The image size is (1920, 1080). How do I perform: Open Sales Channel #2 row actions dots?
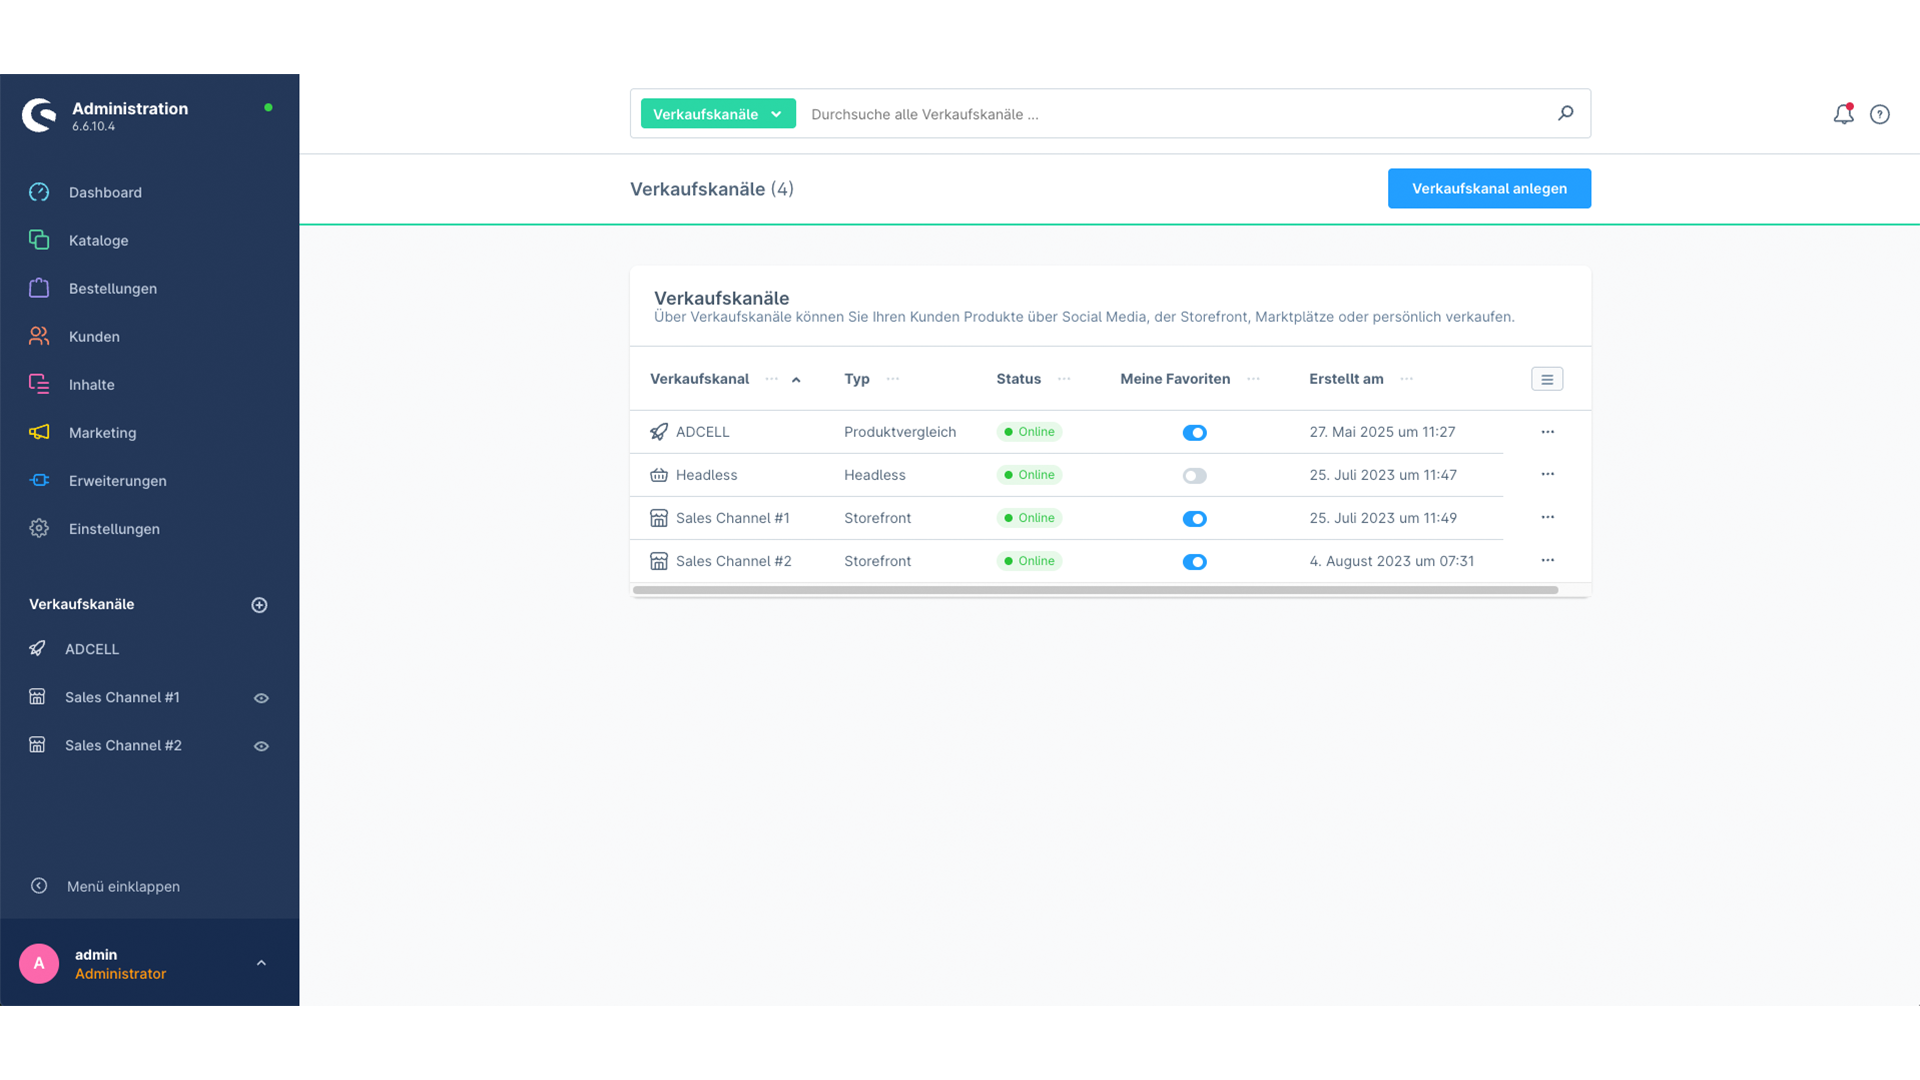(1547, 560)
